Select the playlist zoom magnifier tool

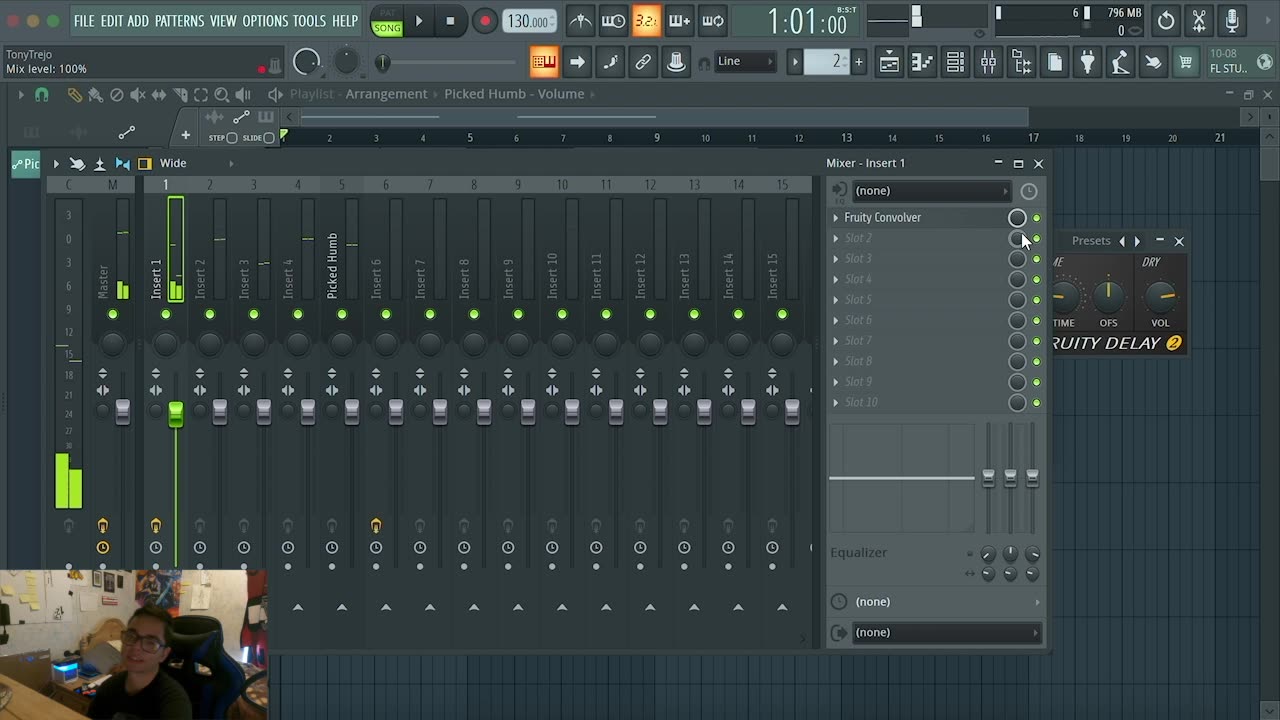click(x=221, y=95)
